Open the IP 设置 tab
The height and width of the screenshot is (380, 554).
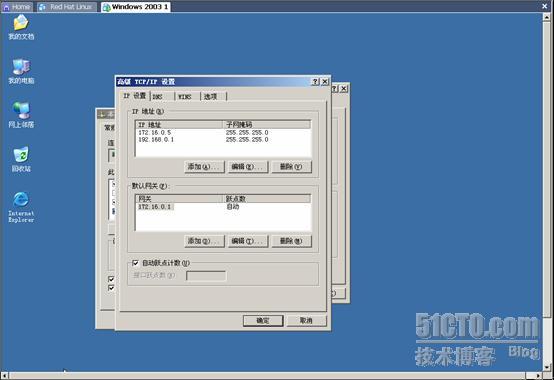[x=134, y=96]
